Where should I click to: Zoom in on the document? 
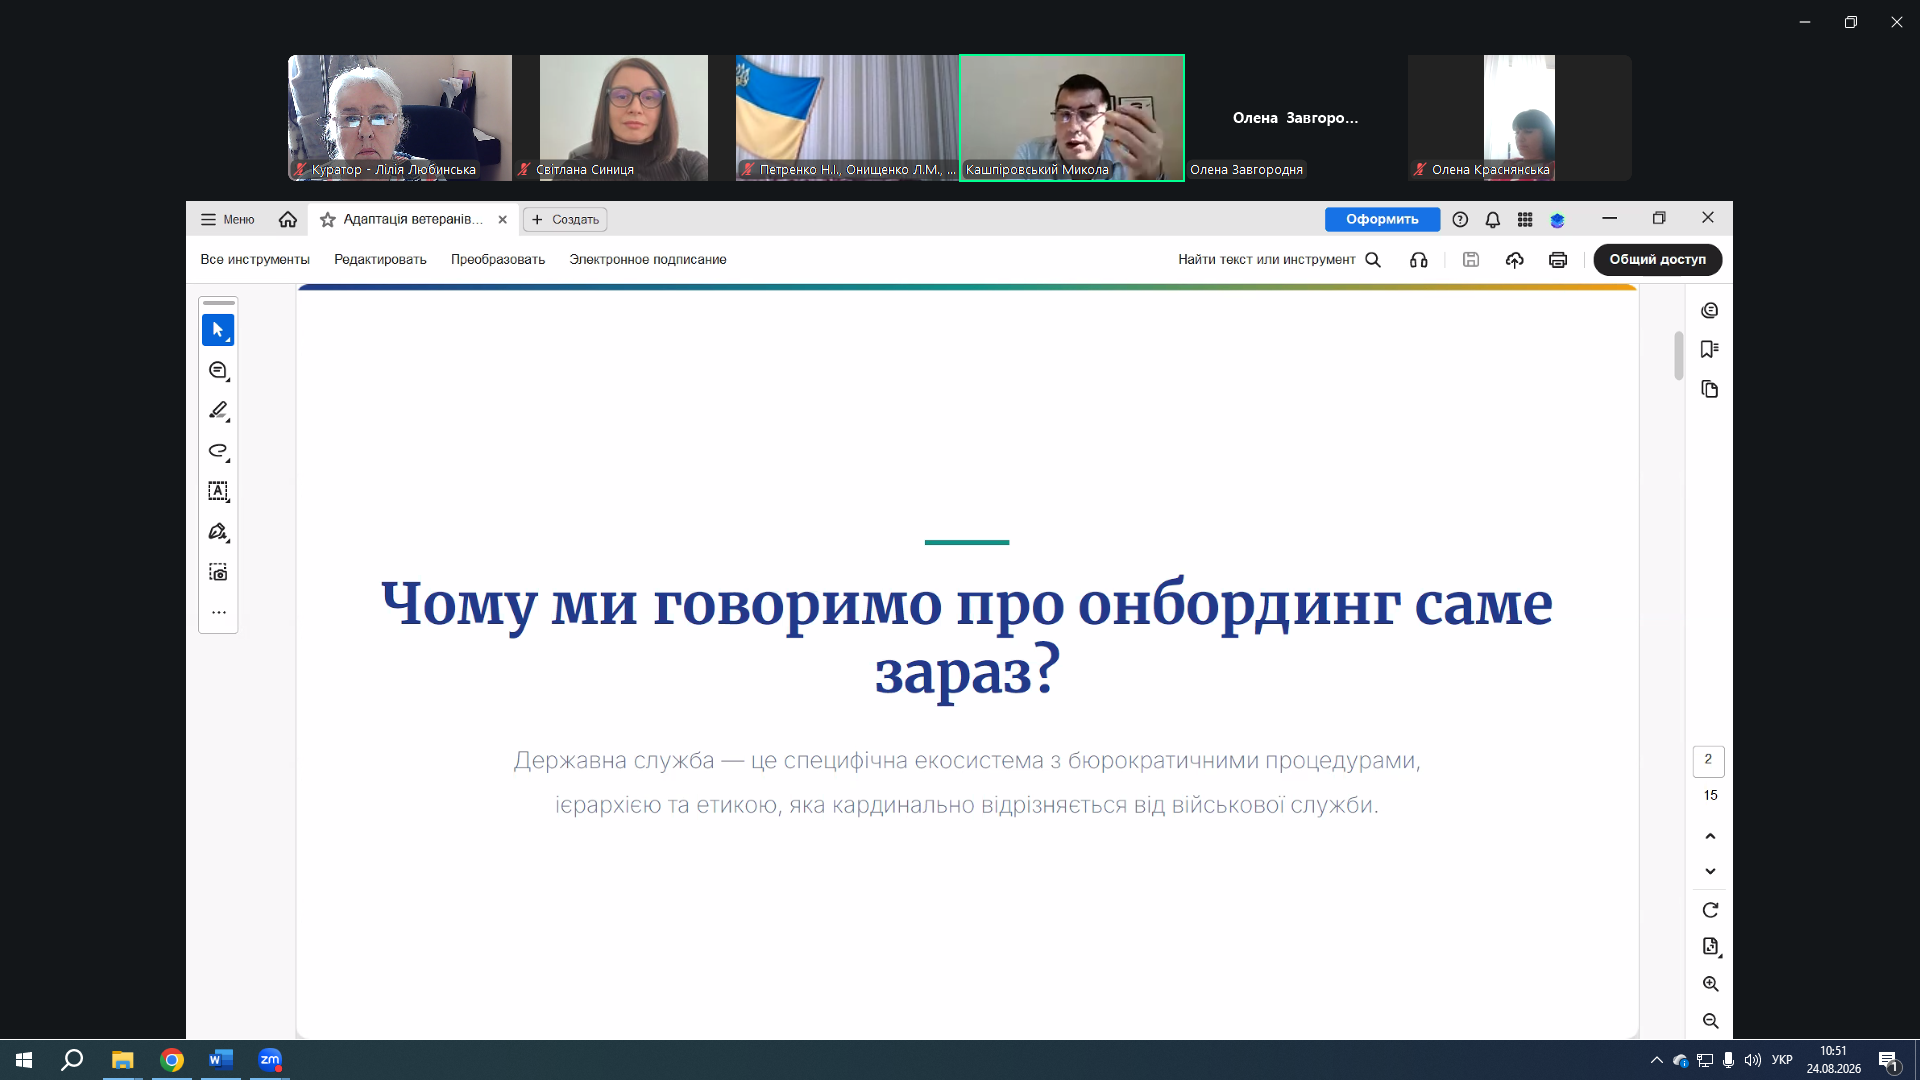coord(1710,984)
